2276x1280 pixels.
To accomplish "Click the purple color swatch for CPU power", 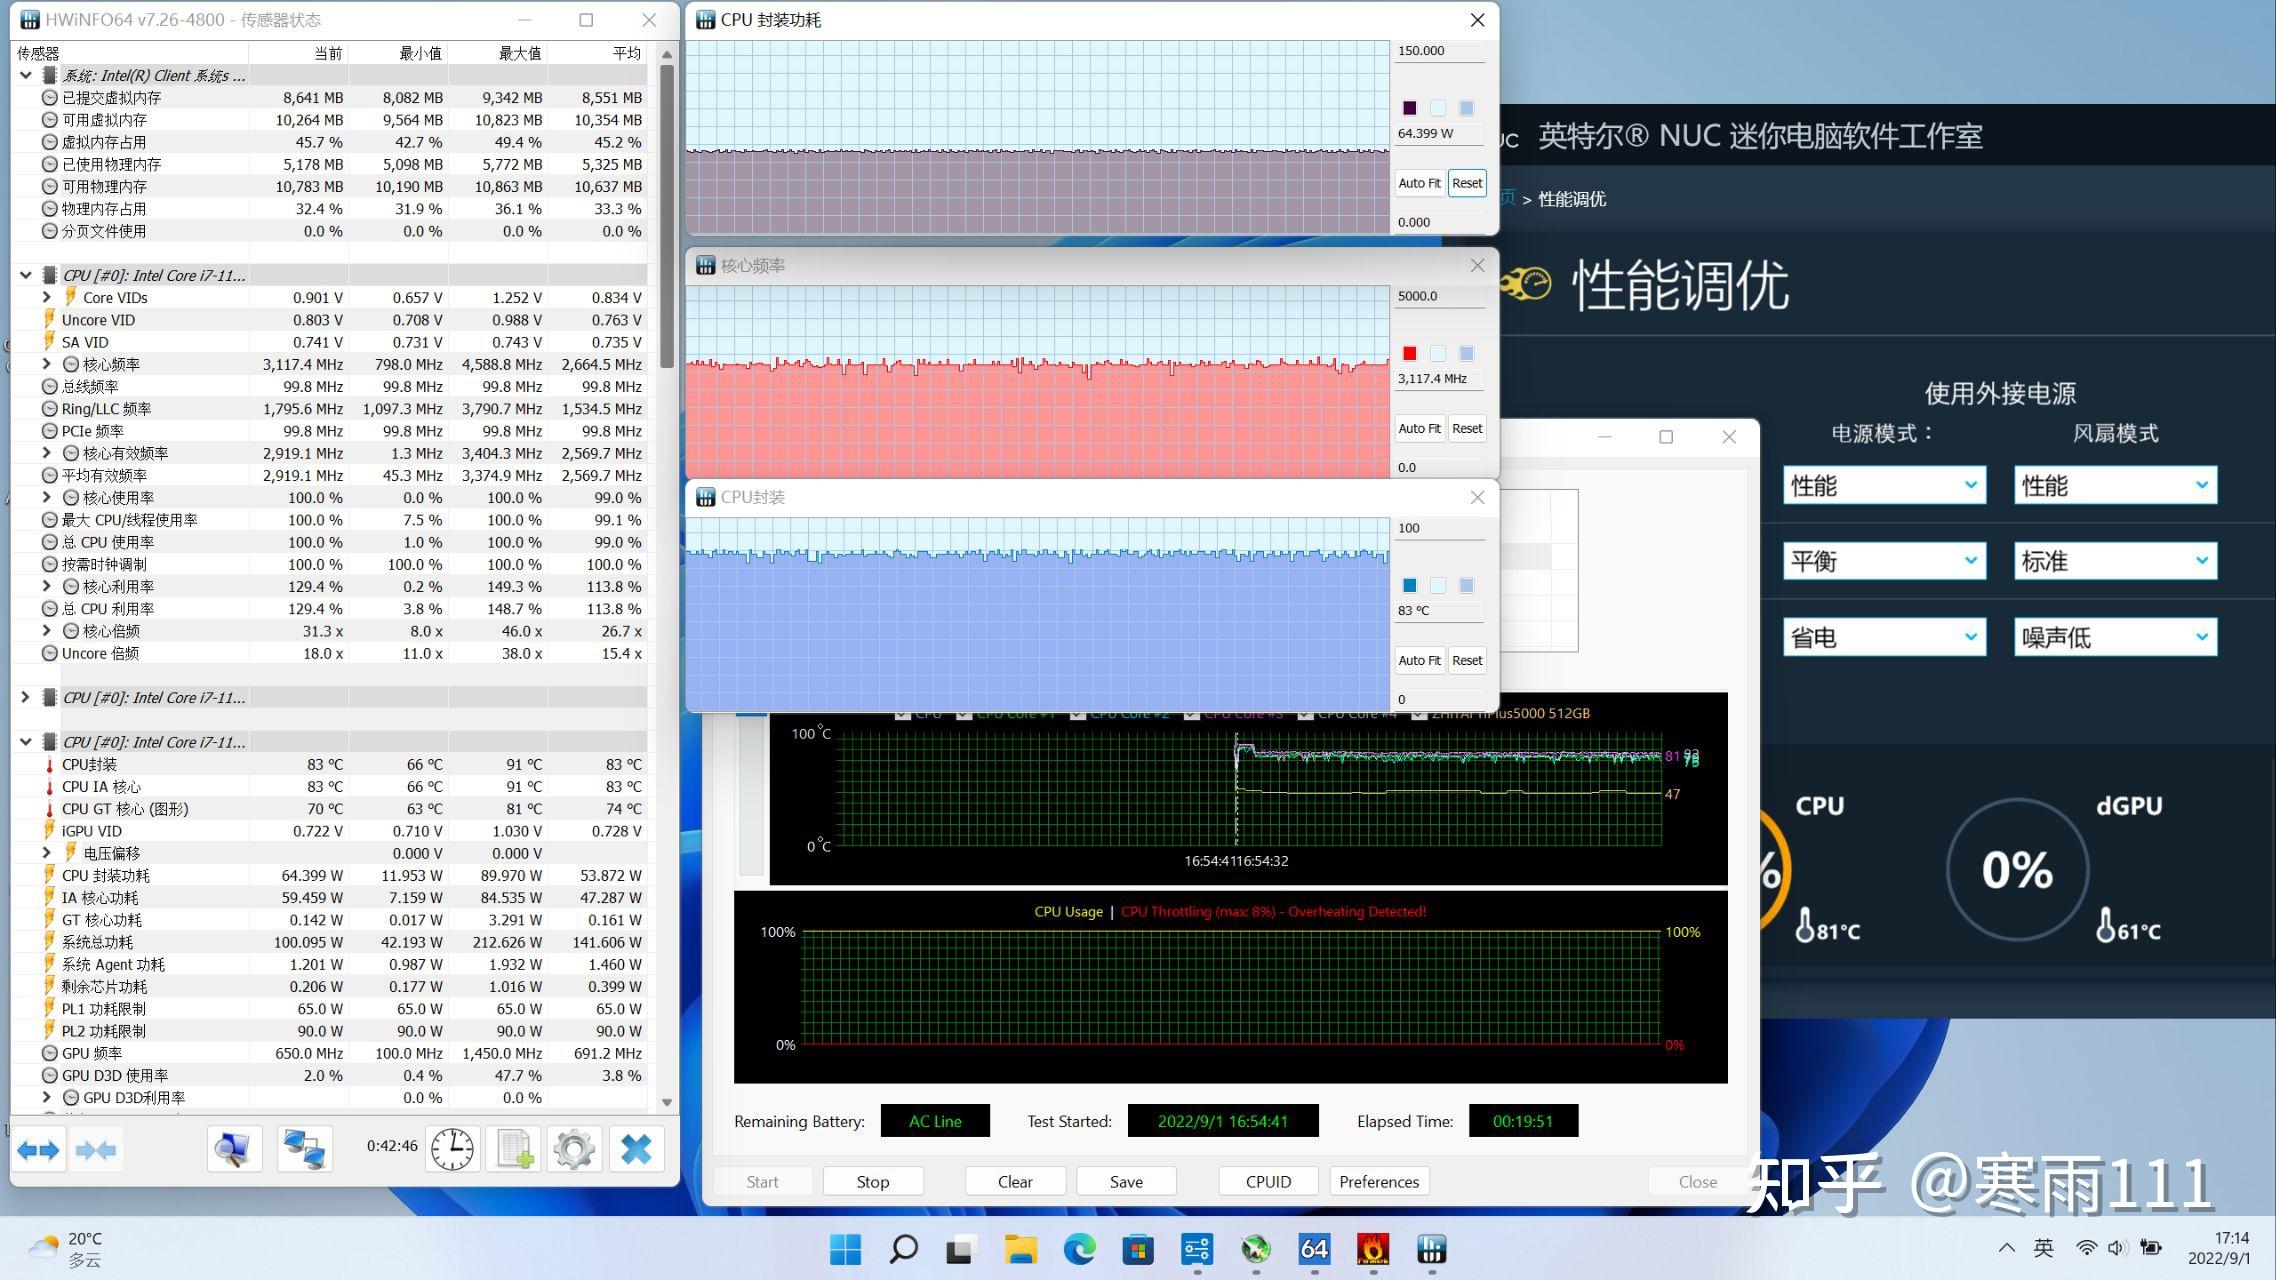I will click(1410, 107).
